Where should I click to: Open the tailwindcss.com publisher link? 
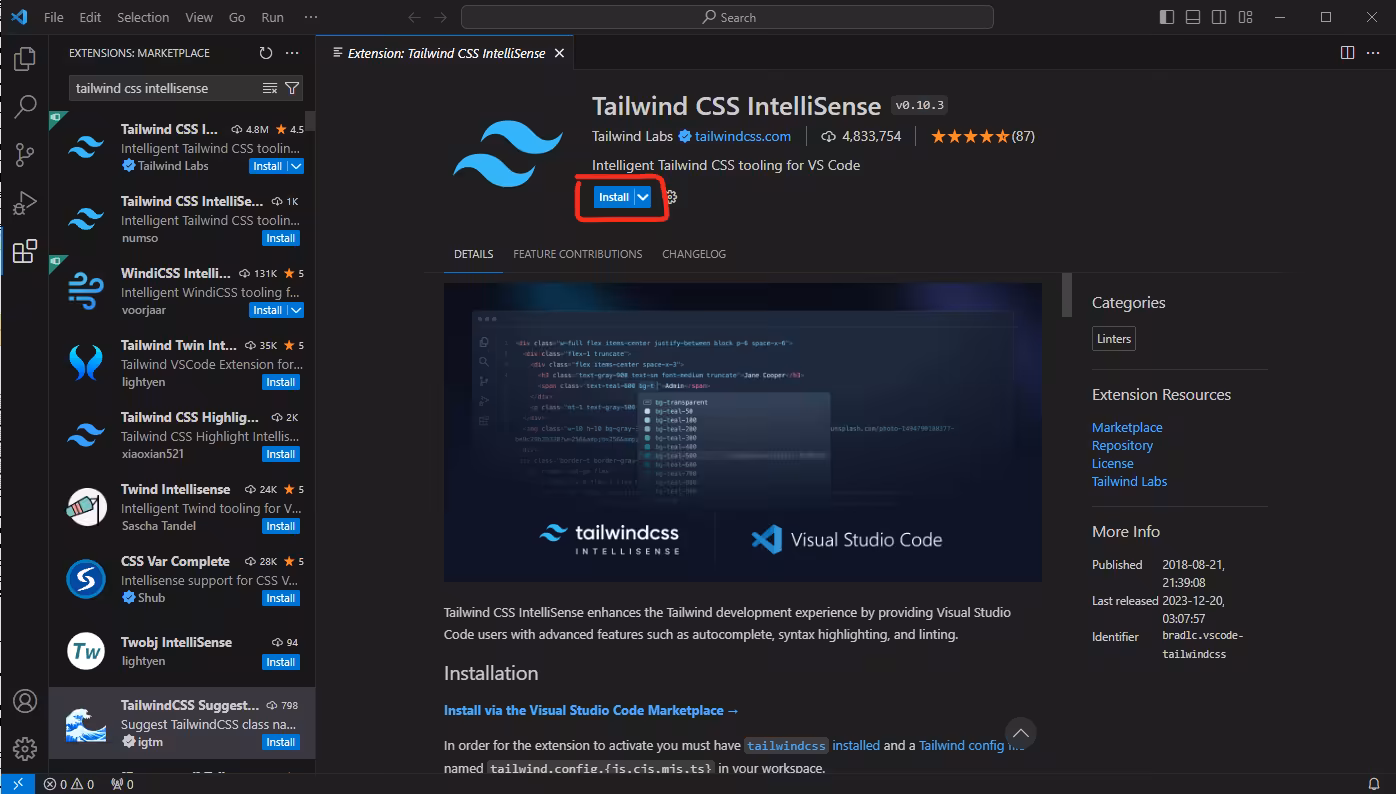[743, 136]
